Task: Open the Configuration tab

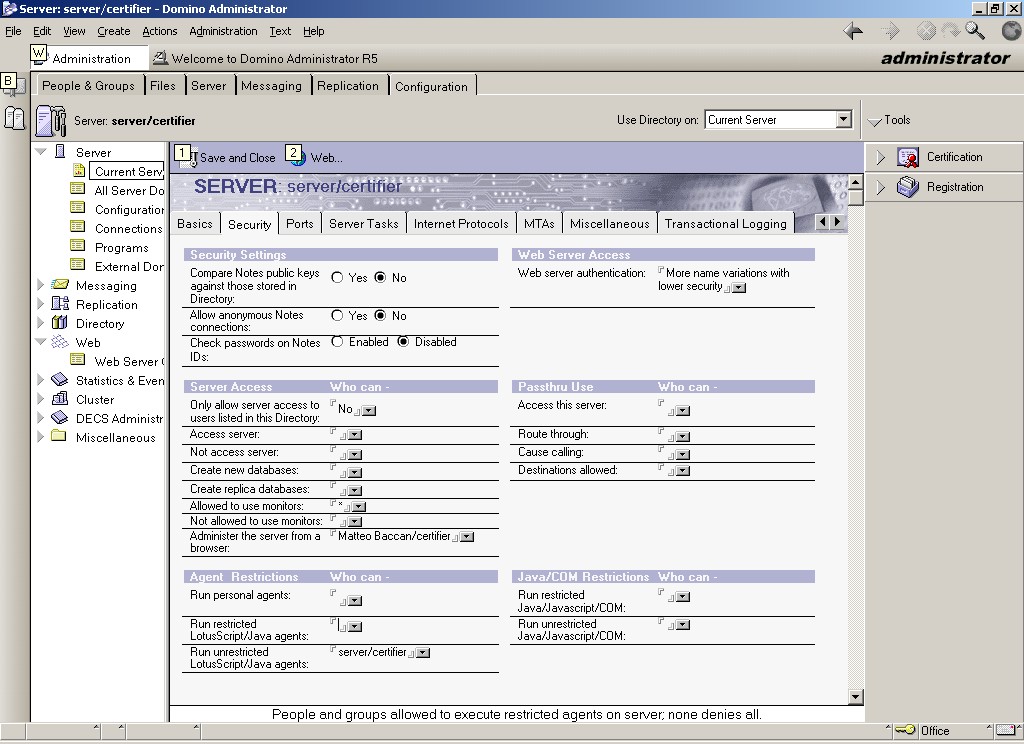Action: click(x=431, y=86)
